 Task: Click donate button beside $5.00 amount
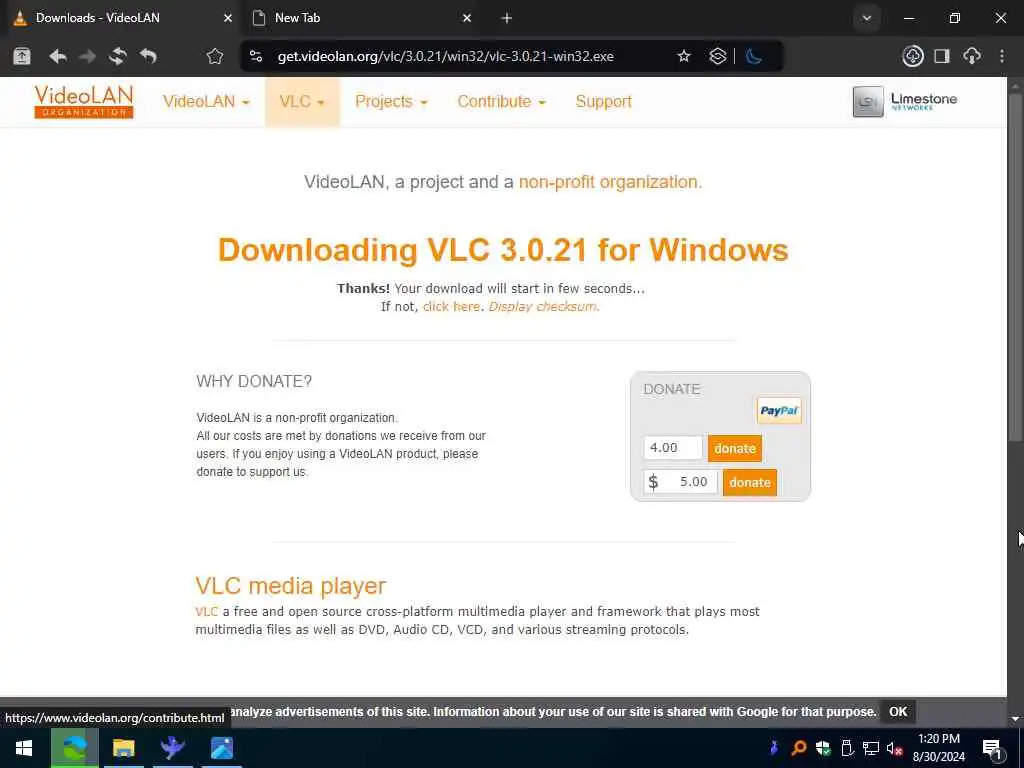pos(750,482)
